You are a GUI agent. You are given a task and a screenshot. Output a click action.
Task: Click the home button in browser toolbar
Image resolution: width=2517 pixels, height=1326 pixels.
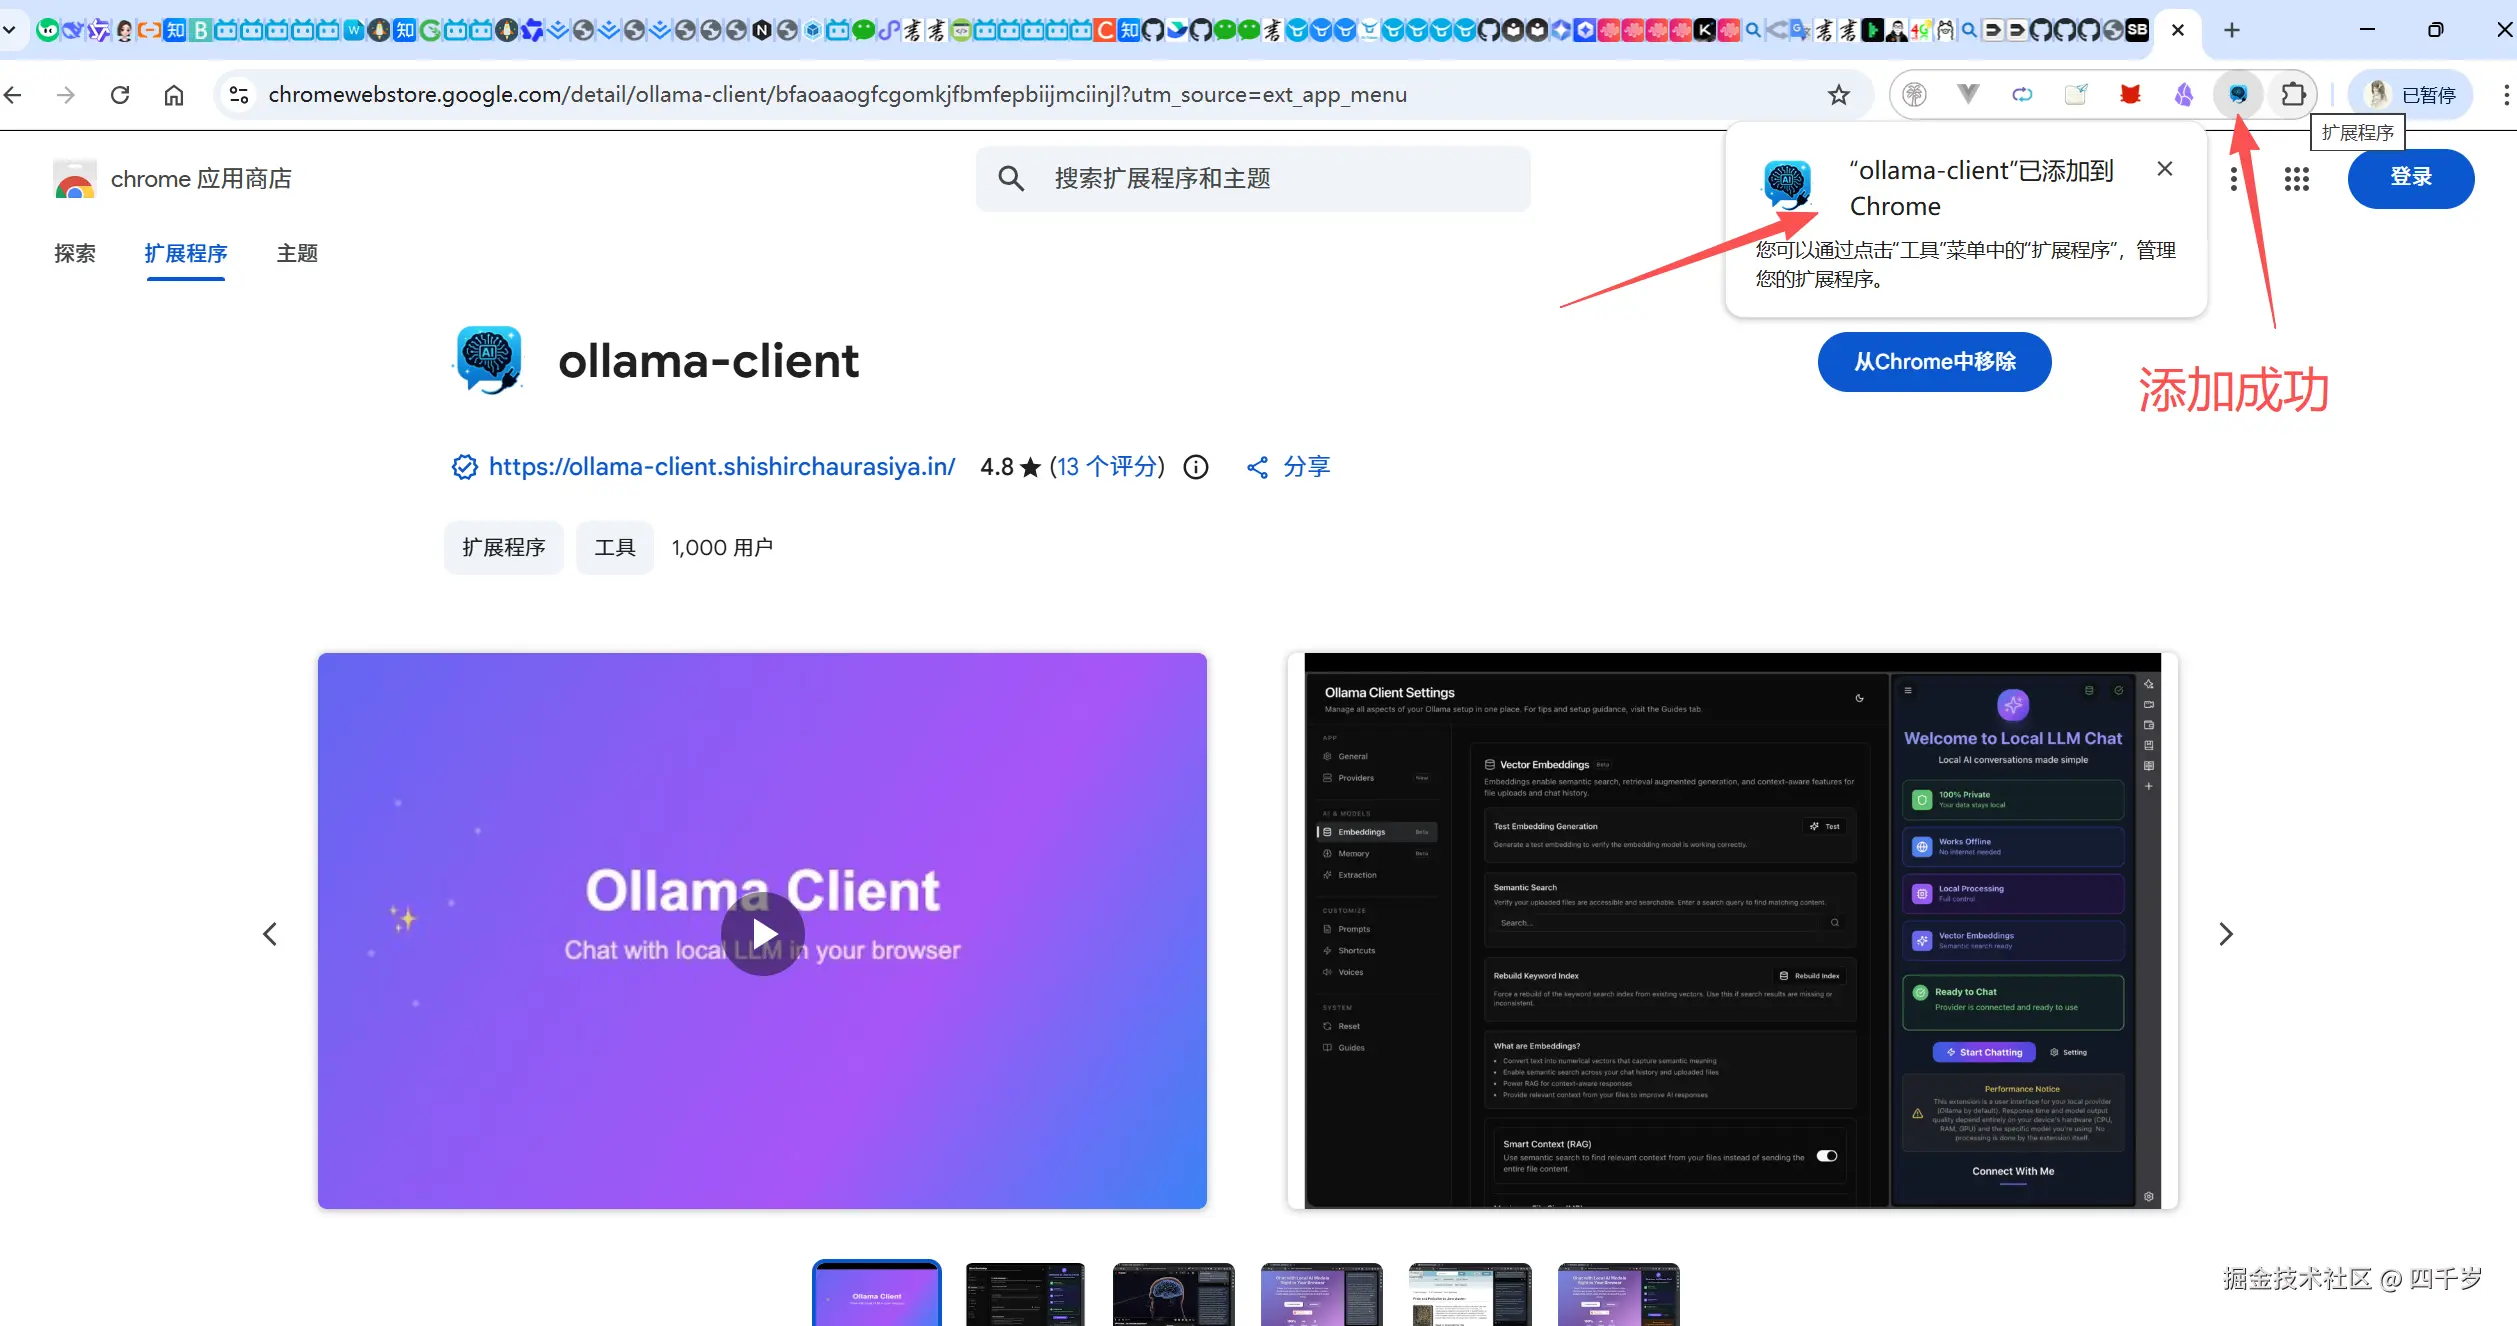[x=174, y=95]
